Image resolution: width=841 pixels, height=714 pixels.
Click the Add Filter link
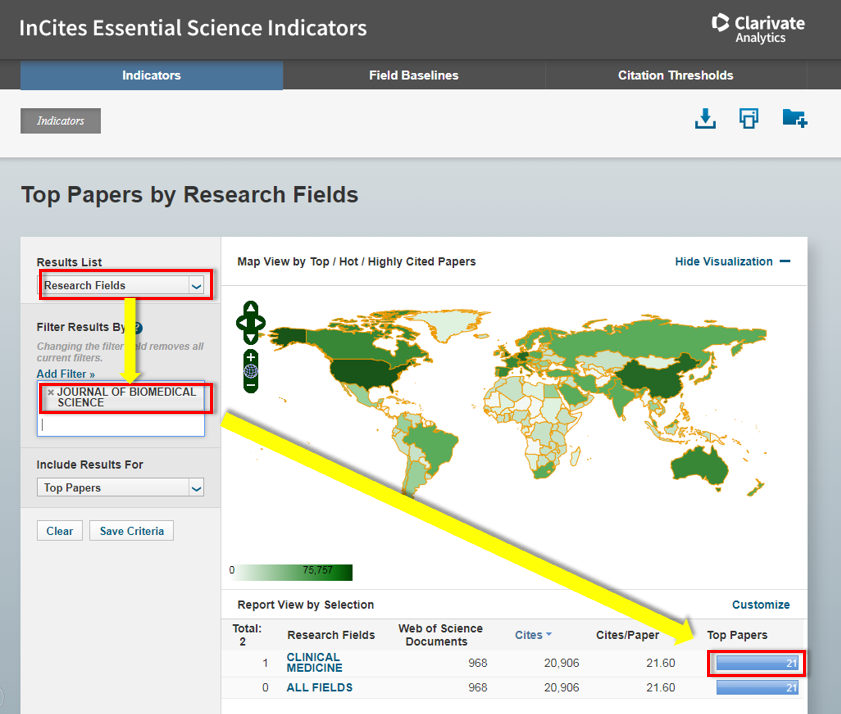point(65,374)
